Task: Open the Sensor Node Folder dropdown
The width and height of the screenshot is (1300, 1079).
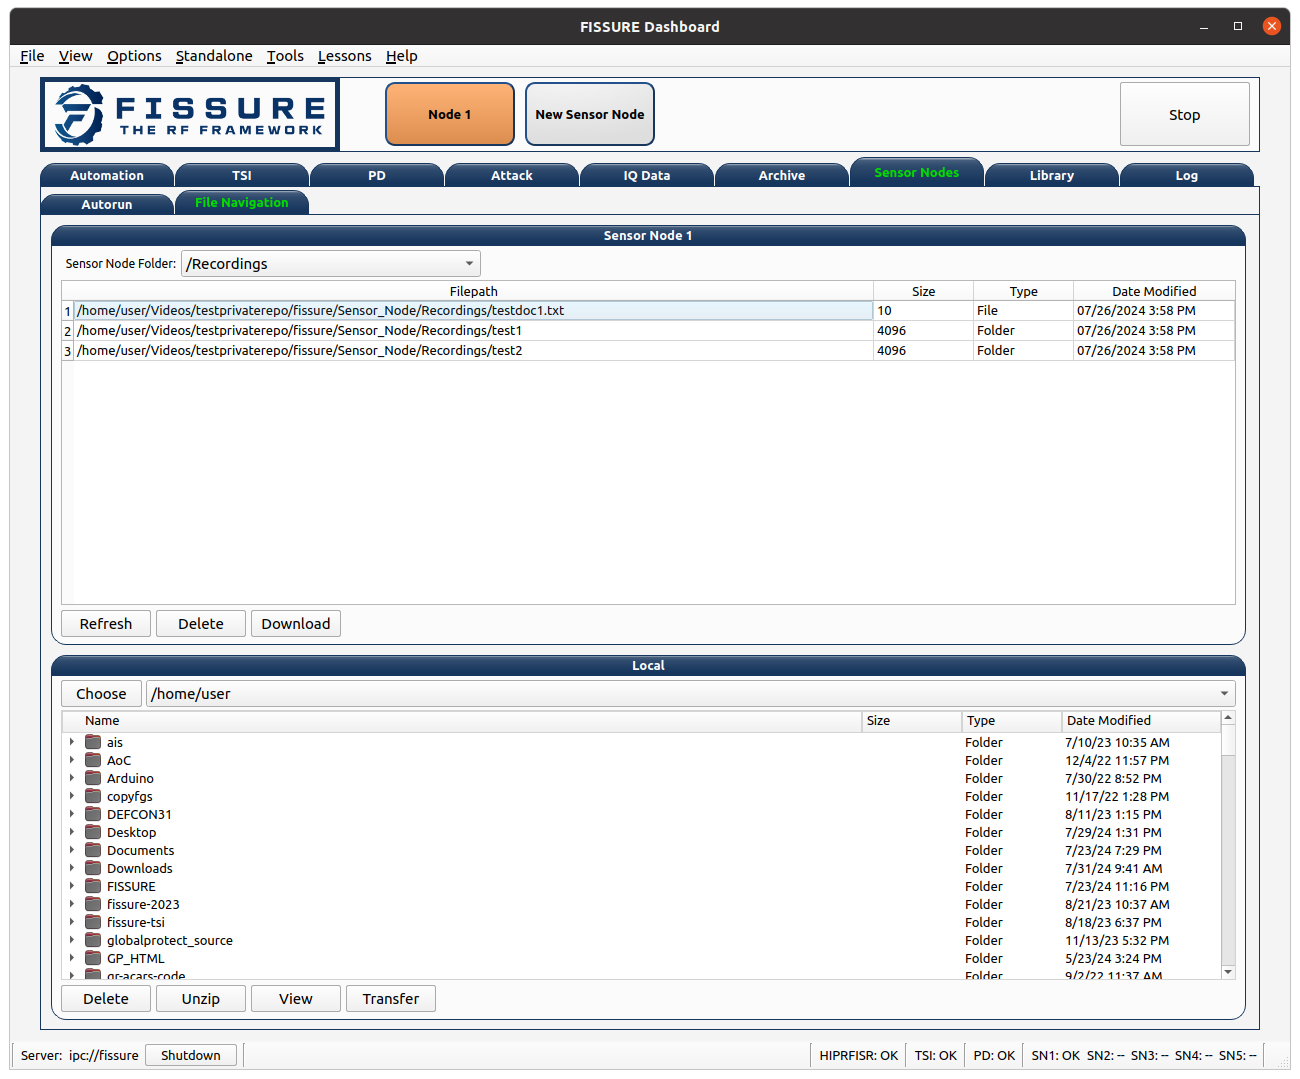Action: pos(331,264)
